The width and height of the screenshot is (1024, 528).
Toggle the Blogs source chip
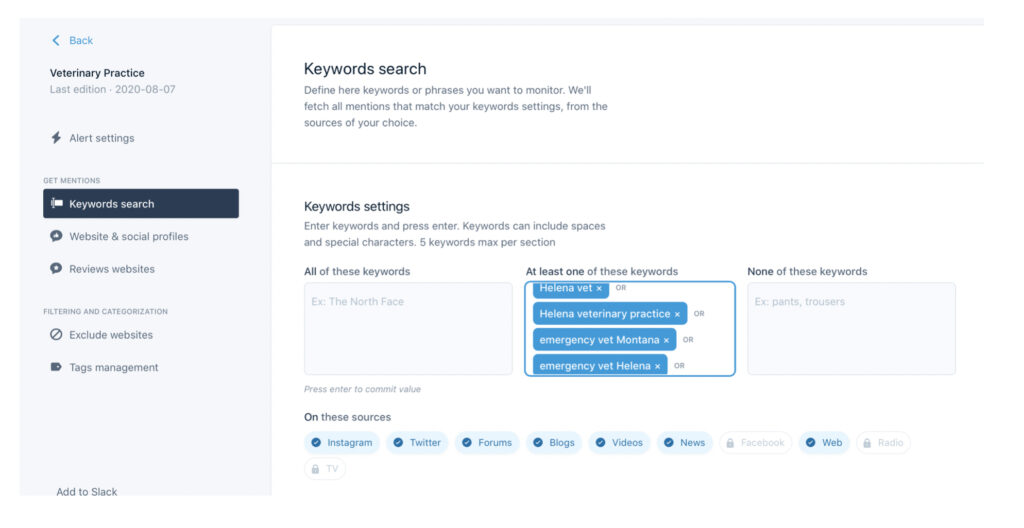click(554, 442)
